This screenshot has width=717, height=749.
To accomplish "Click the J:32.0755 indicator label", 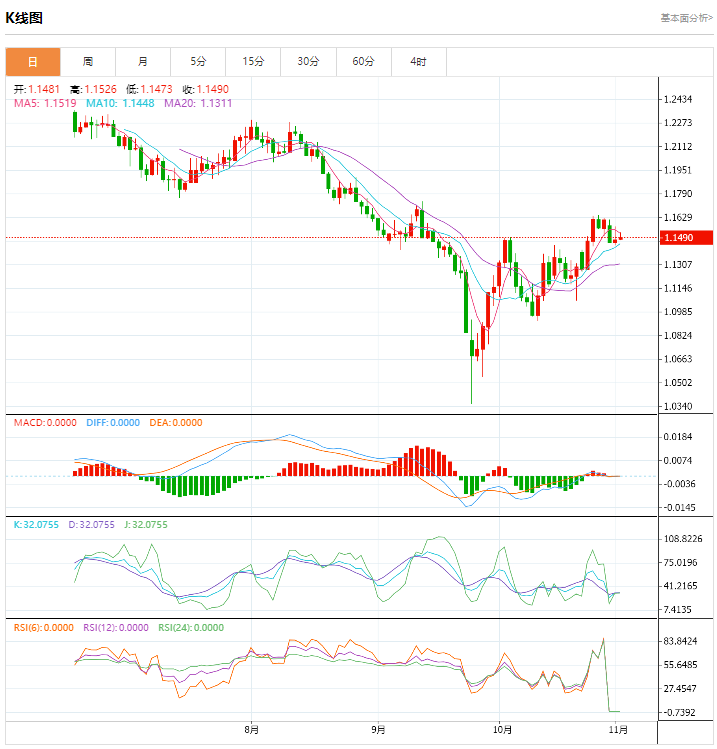I will [146, 524].
